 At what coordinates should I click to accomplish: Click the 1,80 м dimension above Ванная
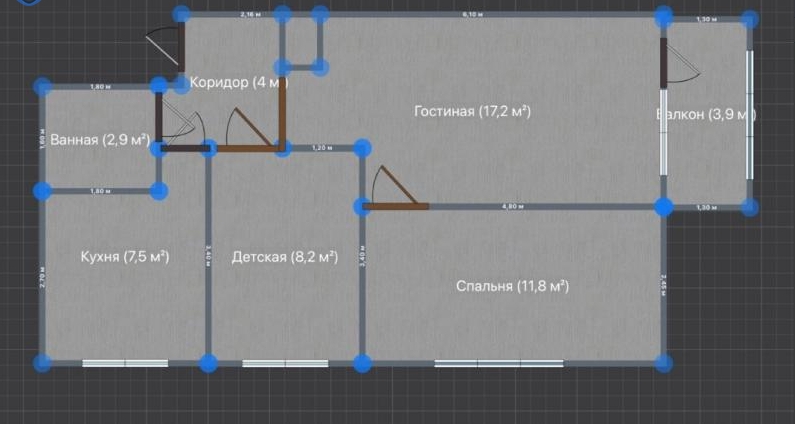pos(100,87)
